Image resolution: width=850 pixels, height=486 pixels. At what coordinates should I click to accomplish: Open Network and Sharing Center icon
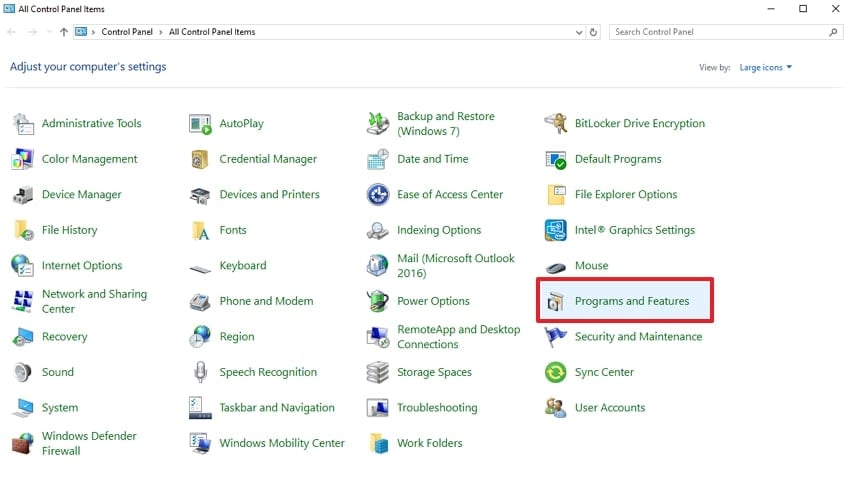[x=23, y=301]
